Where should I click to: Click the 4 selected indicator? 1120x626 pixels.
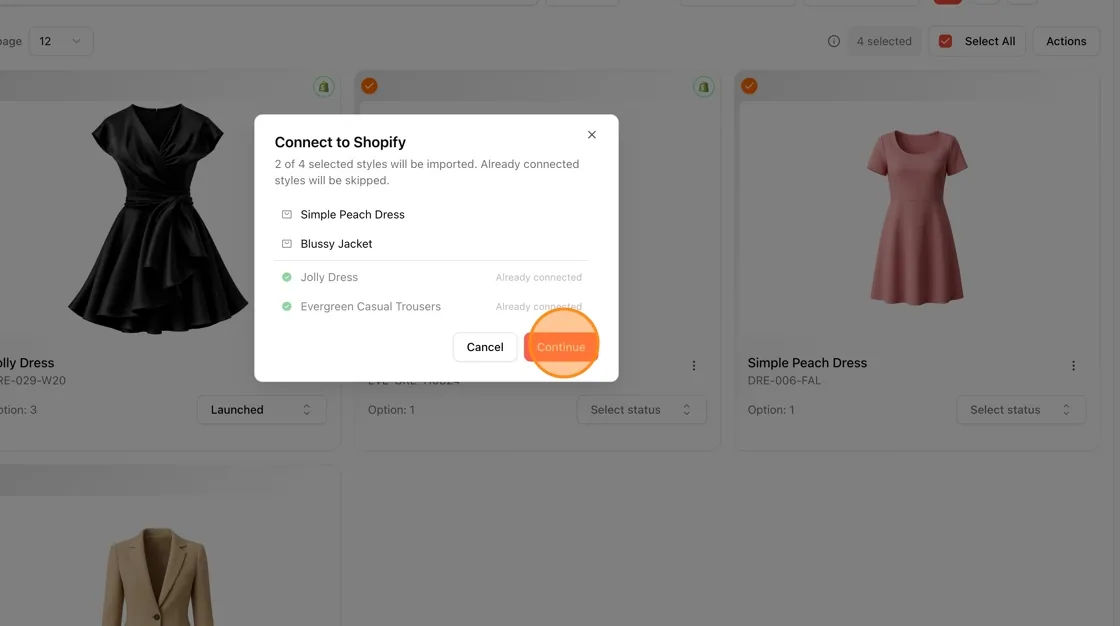pos(884,41)
